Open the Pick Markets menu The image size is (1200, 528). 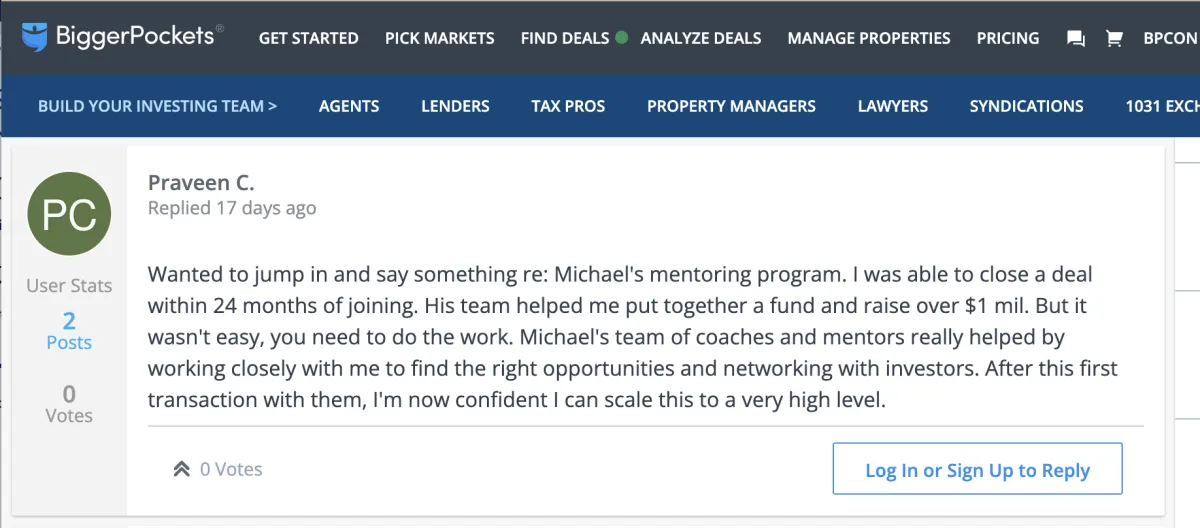coord(439,38)
